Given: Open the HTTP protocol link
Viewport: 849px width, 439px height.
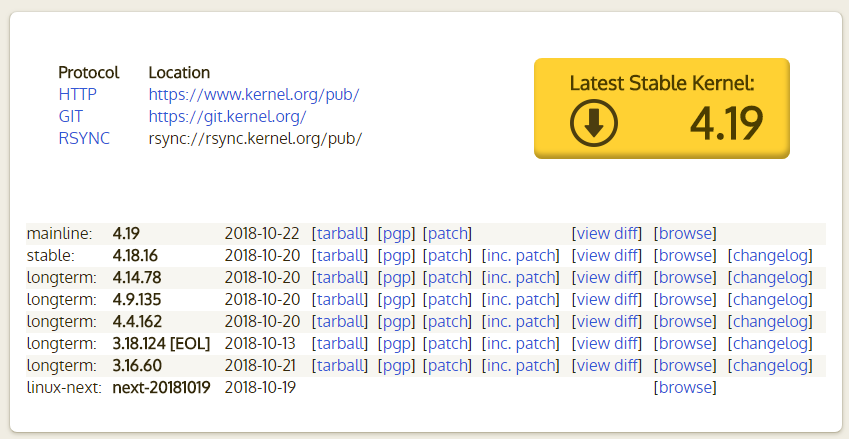Looking at the screenshot, I should click(77, 95).
